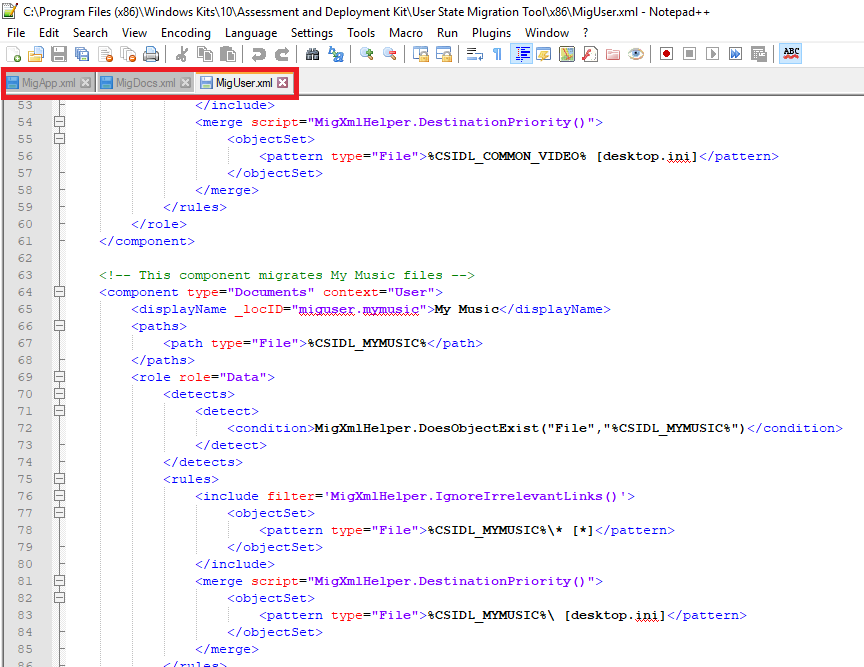Switch to the MigApp.xml tab

tap(48, 83)
